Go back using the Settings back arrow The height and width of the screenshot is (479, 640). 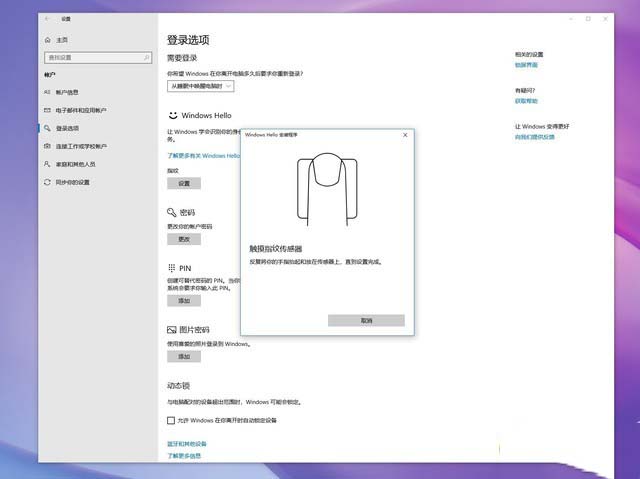[x=47, y=19]
